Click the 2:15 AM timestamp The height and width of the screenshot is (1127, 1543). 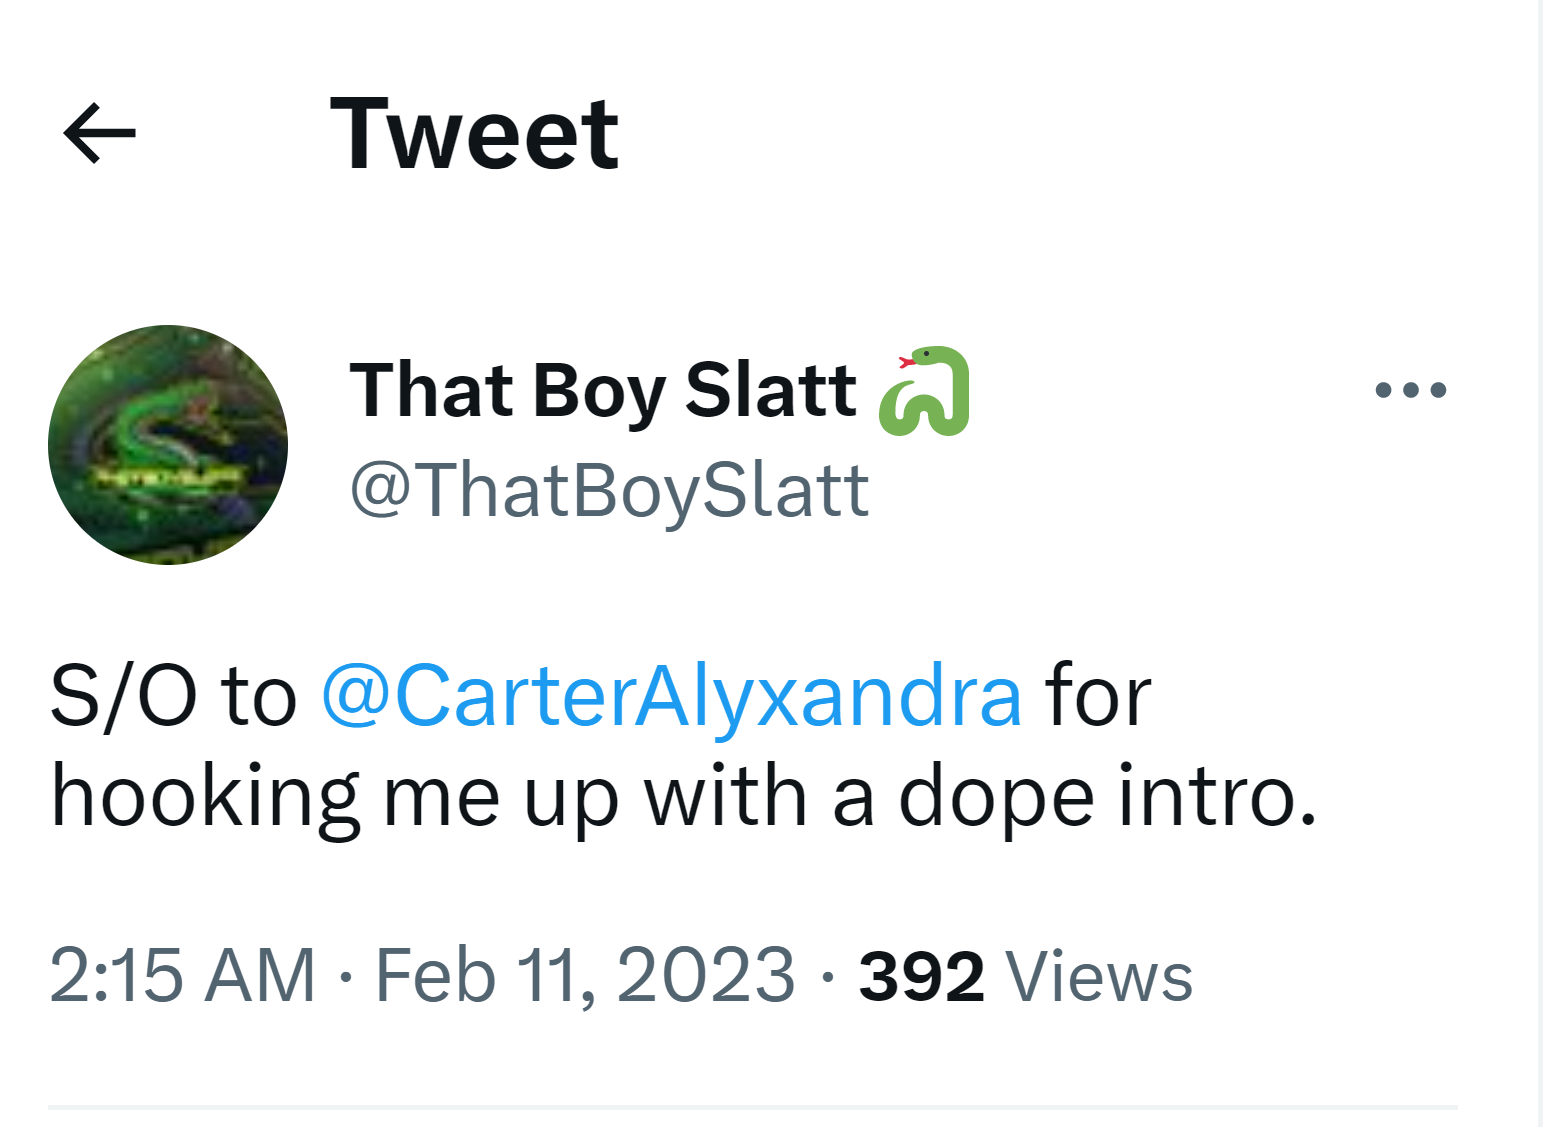(182, 975)
